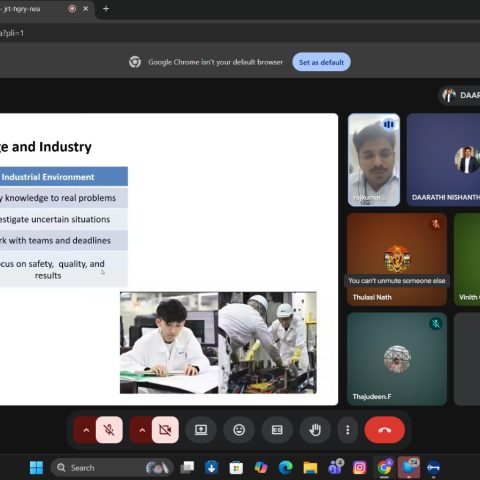Switch to Google Chrome on taskbar
The image size is (480, 480).
click(384, 468)
